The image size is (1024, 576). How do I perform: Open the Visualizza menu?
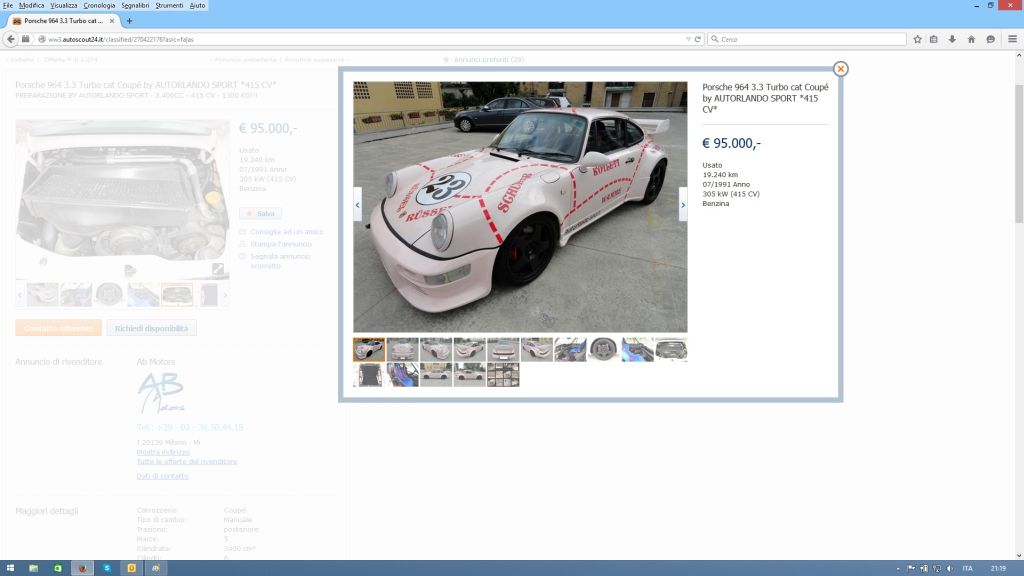[63, 5]
